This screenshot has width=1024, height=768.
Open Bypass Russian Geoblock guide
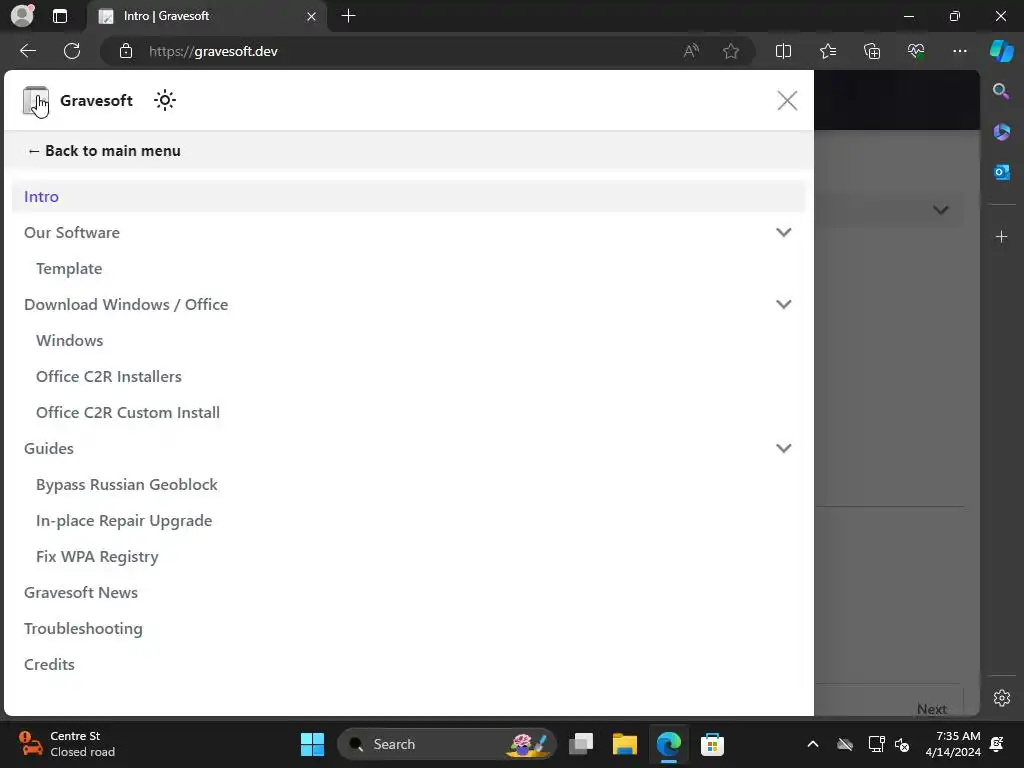pos(127,485)
